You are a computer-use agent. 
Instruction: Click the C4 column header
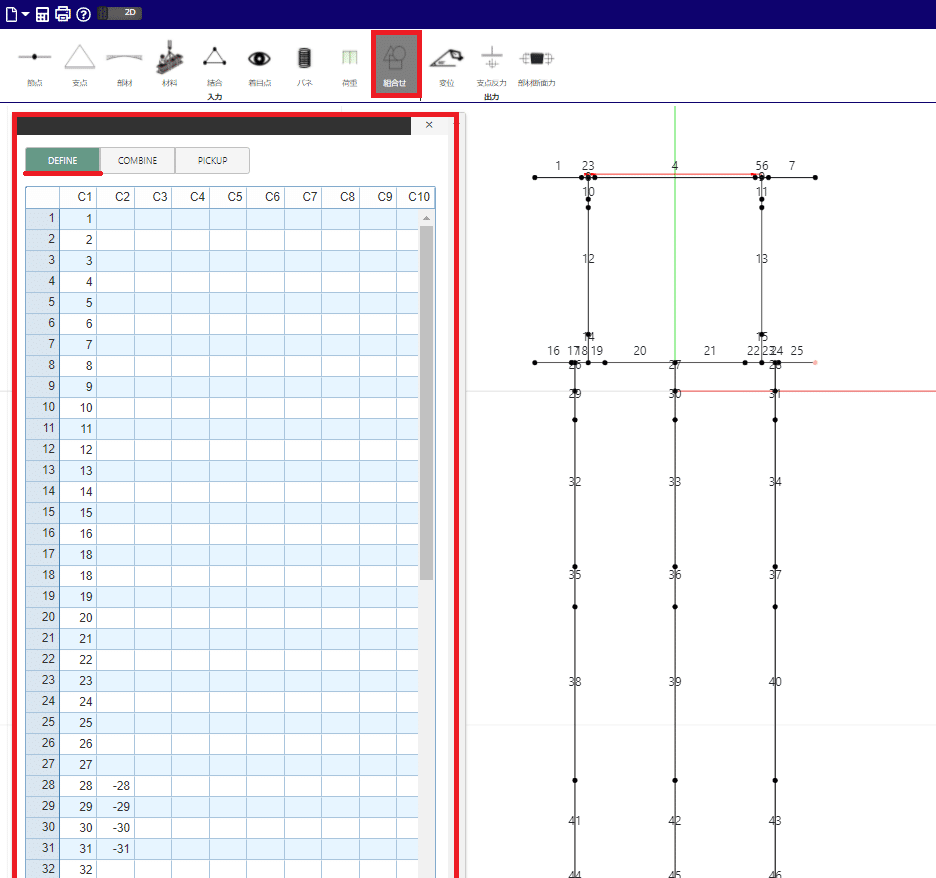191,197
